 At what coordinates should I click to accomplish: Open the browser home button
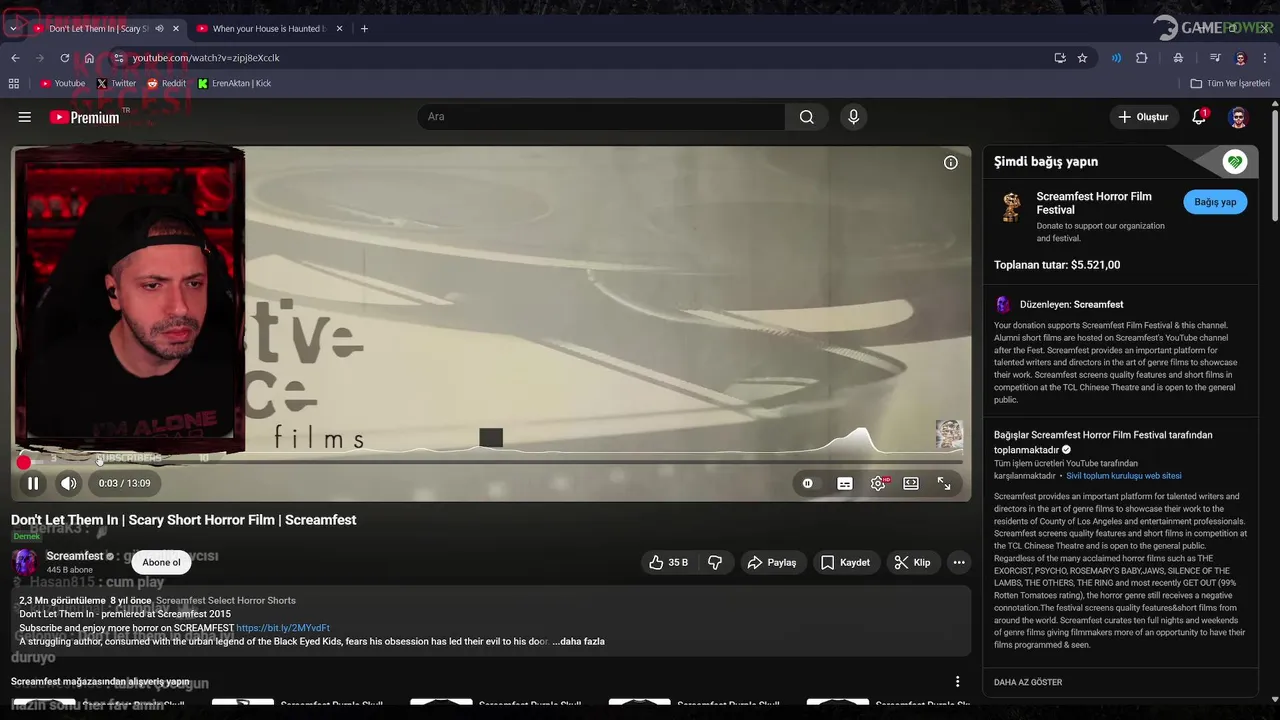89,58
